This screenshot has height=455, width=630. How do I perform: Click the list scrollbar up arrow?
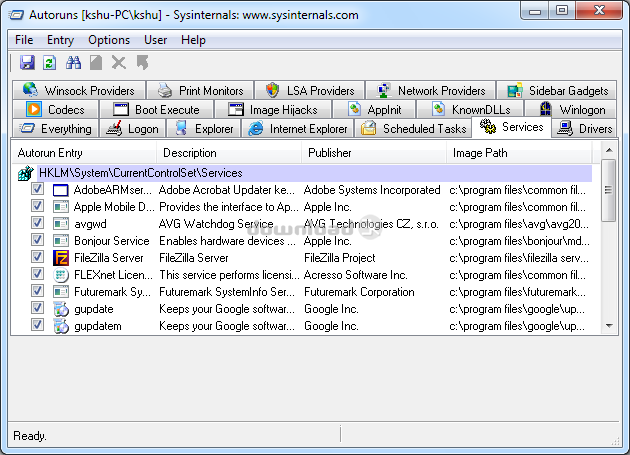click(x=609, y=150)
